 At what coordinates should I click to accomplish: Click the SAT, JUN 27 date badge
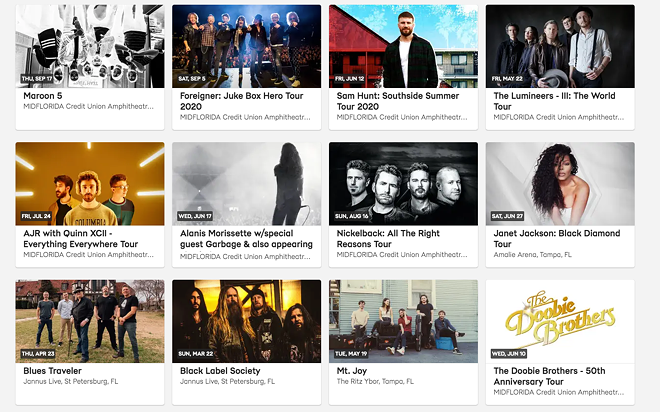click(x=507, y=216)
